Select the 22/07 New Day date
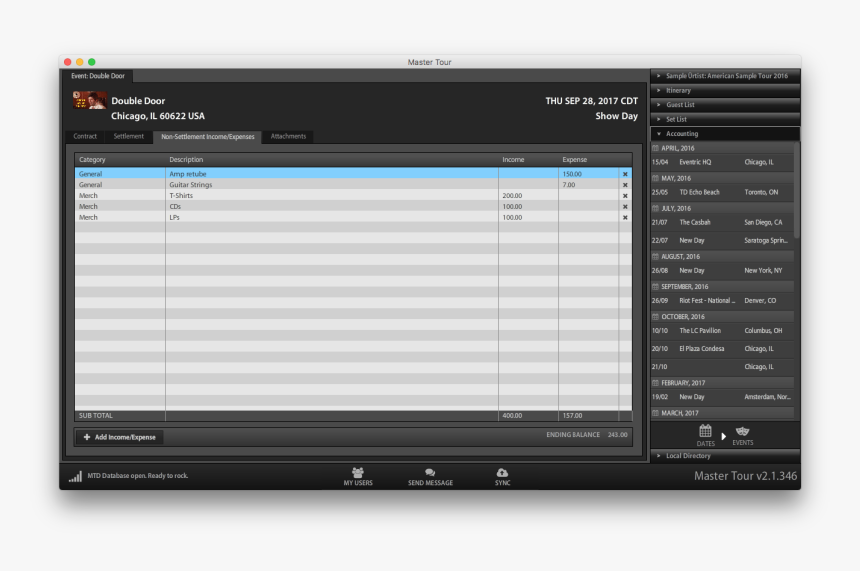This screenshot has height=571, width=860. click(722, 240)
